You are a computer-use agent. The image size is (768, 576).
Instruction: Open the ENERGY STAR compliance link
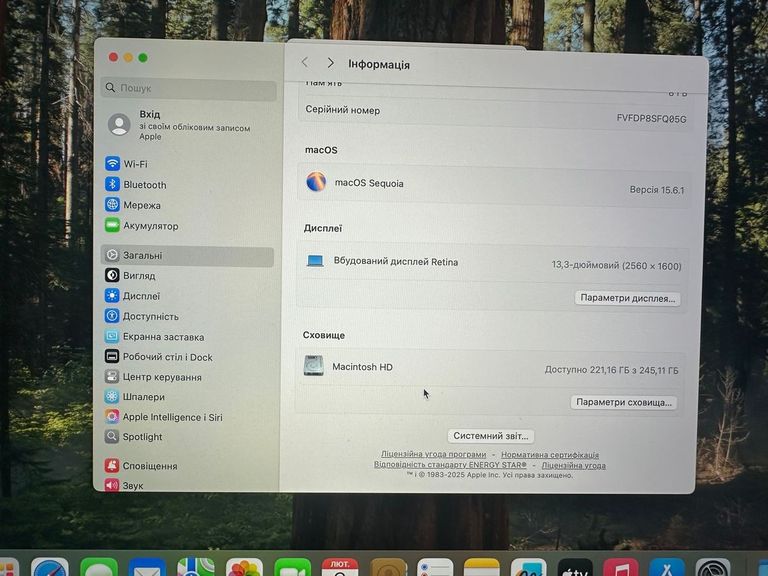click(450, 464)
